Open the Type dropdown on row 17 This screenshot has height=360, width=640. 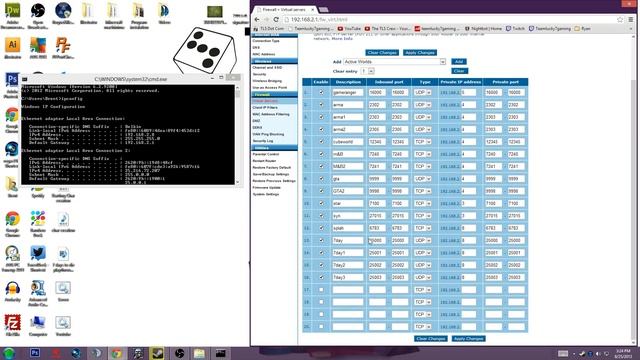(x=422, y=290)
